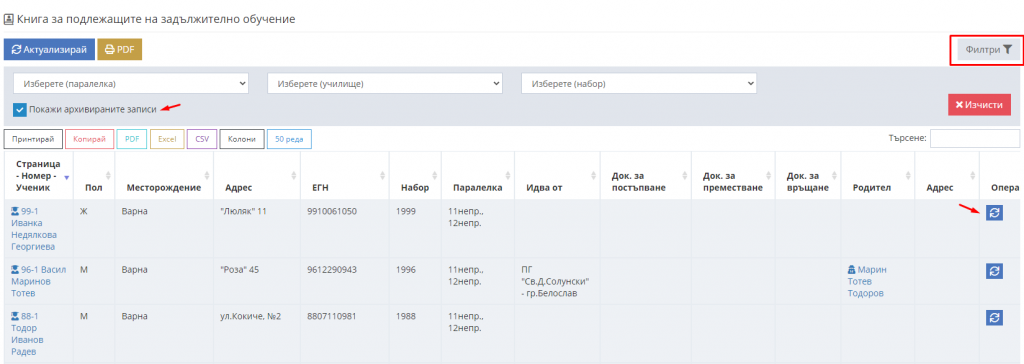
Task: Select the ЕГН value 9910061050
Action: point(332,212)
